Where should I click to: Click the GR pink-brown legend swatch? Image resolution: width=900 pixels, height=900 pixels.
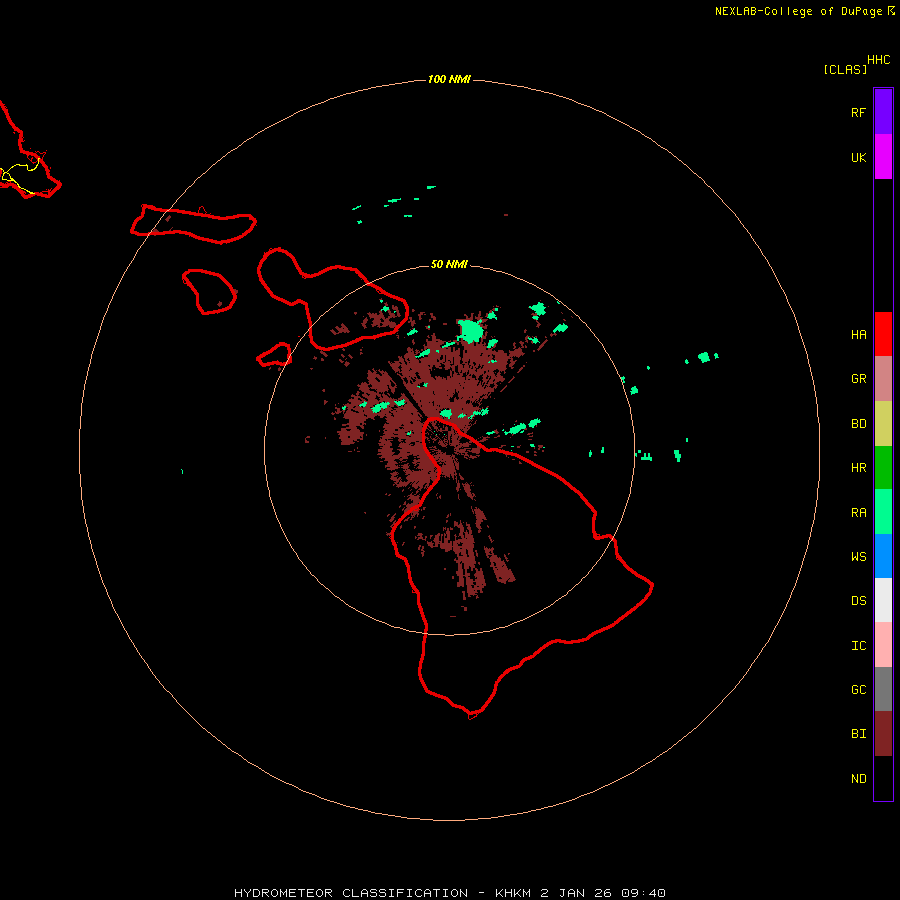[x=883, y=379]
